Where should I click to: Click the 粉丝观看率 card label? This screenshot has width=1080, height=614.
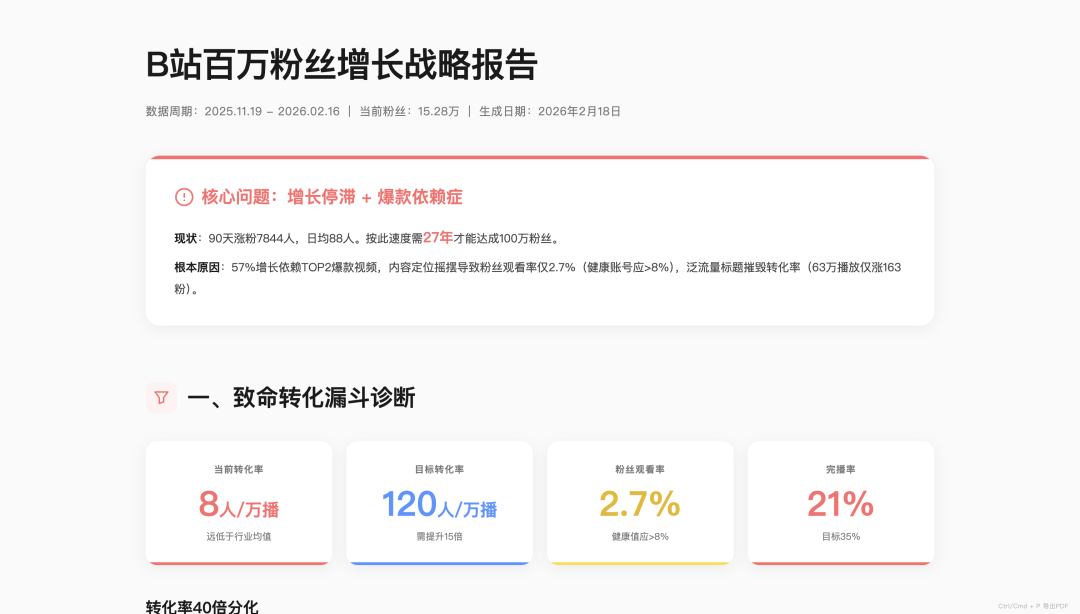point(640,469)
